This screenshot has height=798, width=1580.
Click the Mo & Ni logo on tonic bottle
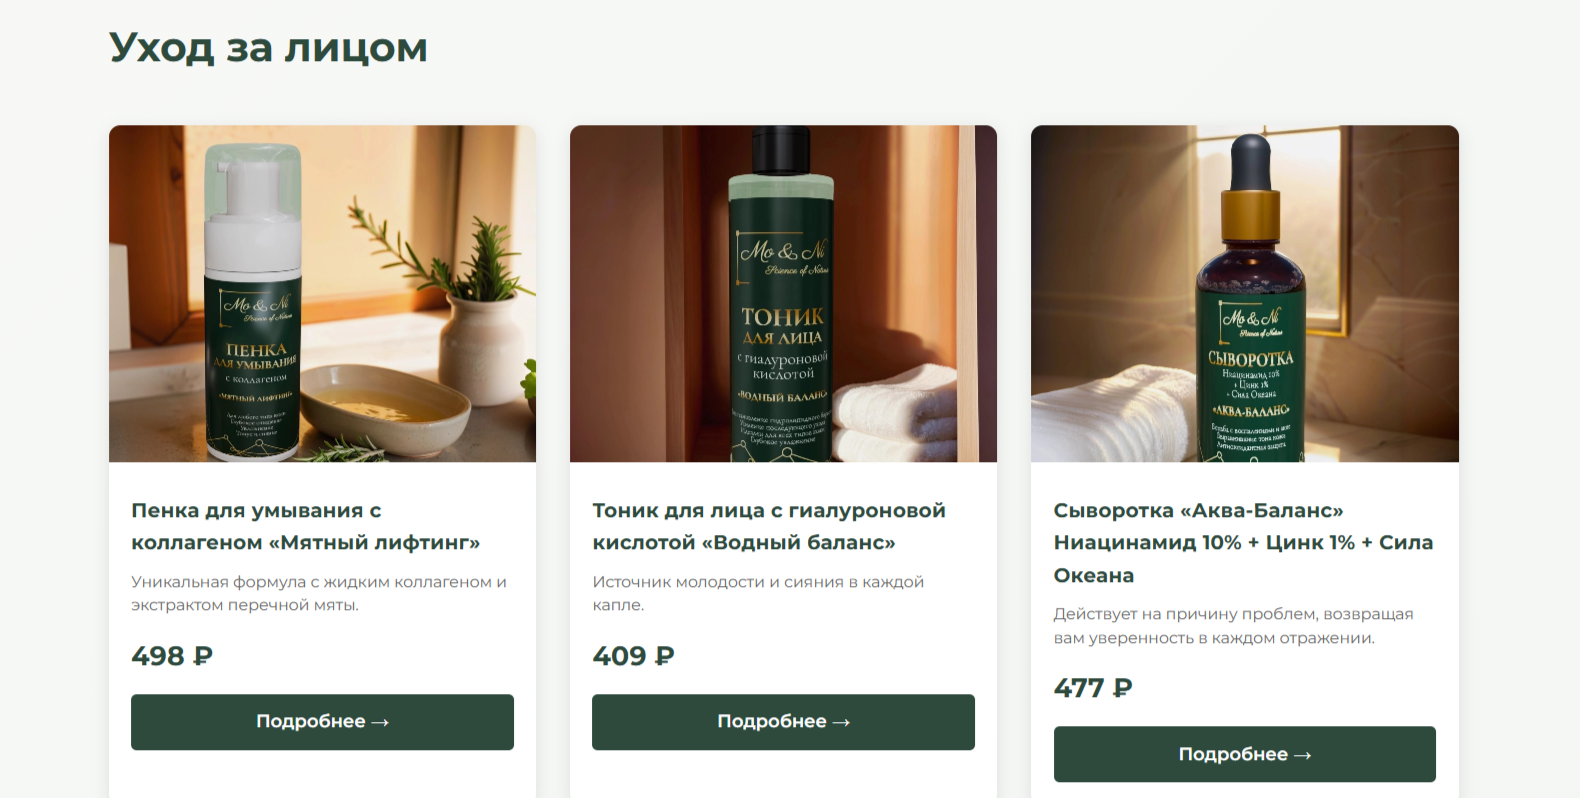[x=784, y=256]
